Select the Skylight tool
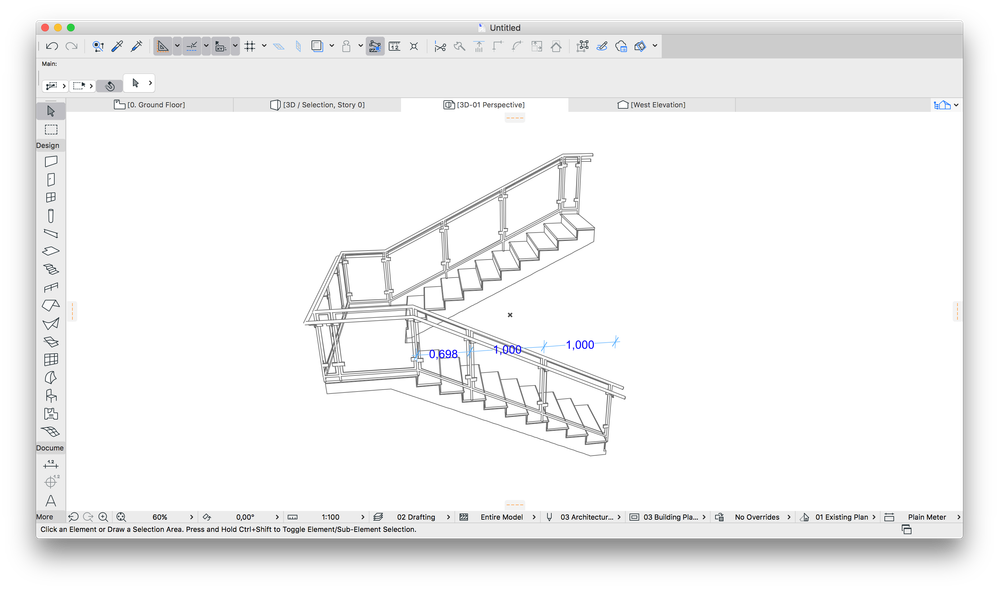 point(51,342)
